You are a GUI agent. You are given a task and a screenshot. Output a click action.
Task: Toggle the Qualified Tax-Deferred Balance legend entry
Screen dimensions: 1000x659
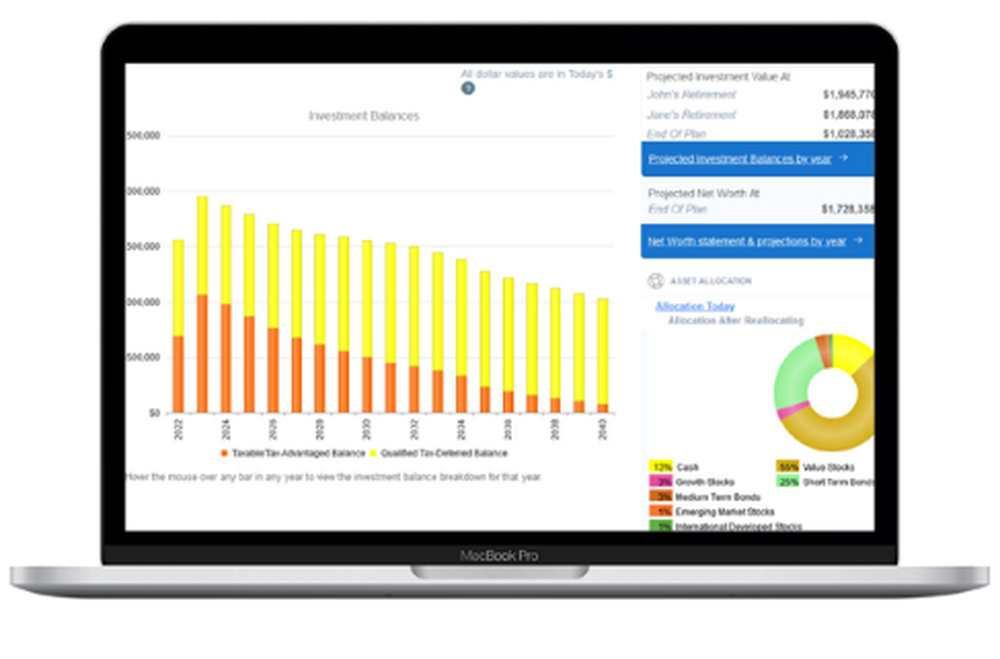439,453
